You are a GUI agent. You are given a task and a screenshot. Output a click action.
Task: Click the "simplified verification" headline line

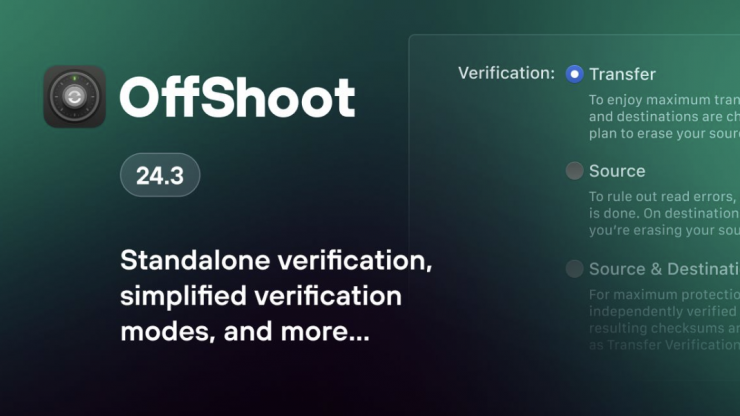pyautogui.click(x=261, y=296)
